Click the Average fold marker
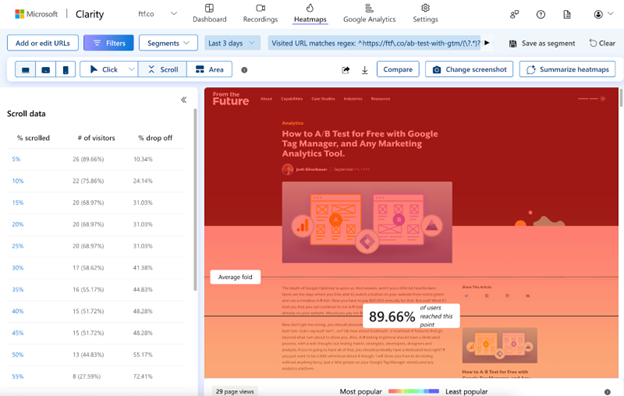Image resolution: width=624 pixels, height=396 pixels. pos(235,277)
